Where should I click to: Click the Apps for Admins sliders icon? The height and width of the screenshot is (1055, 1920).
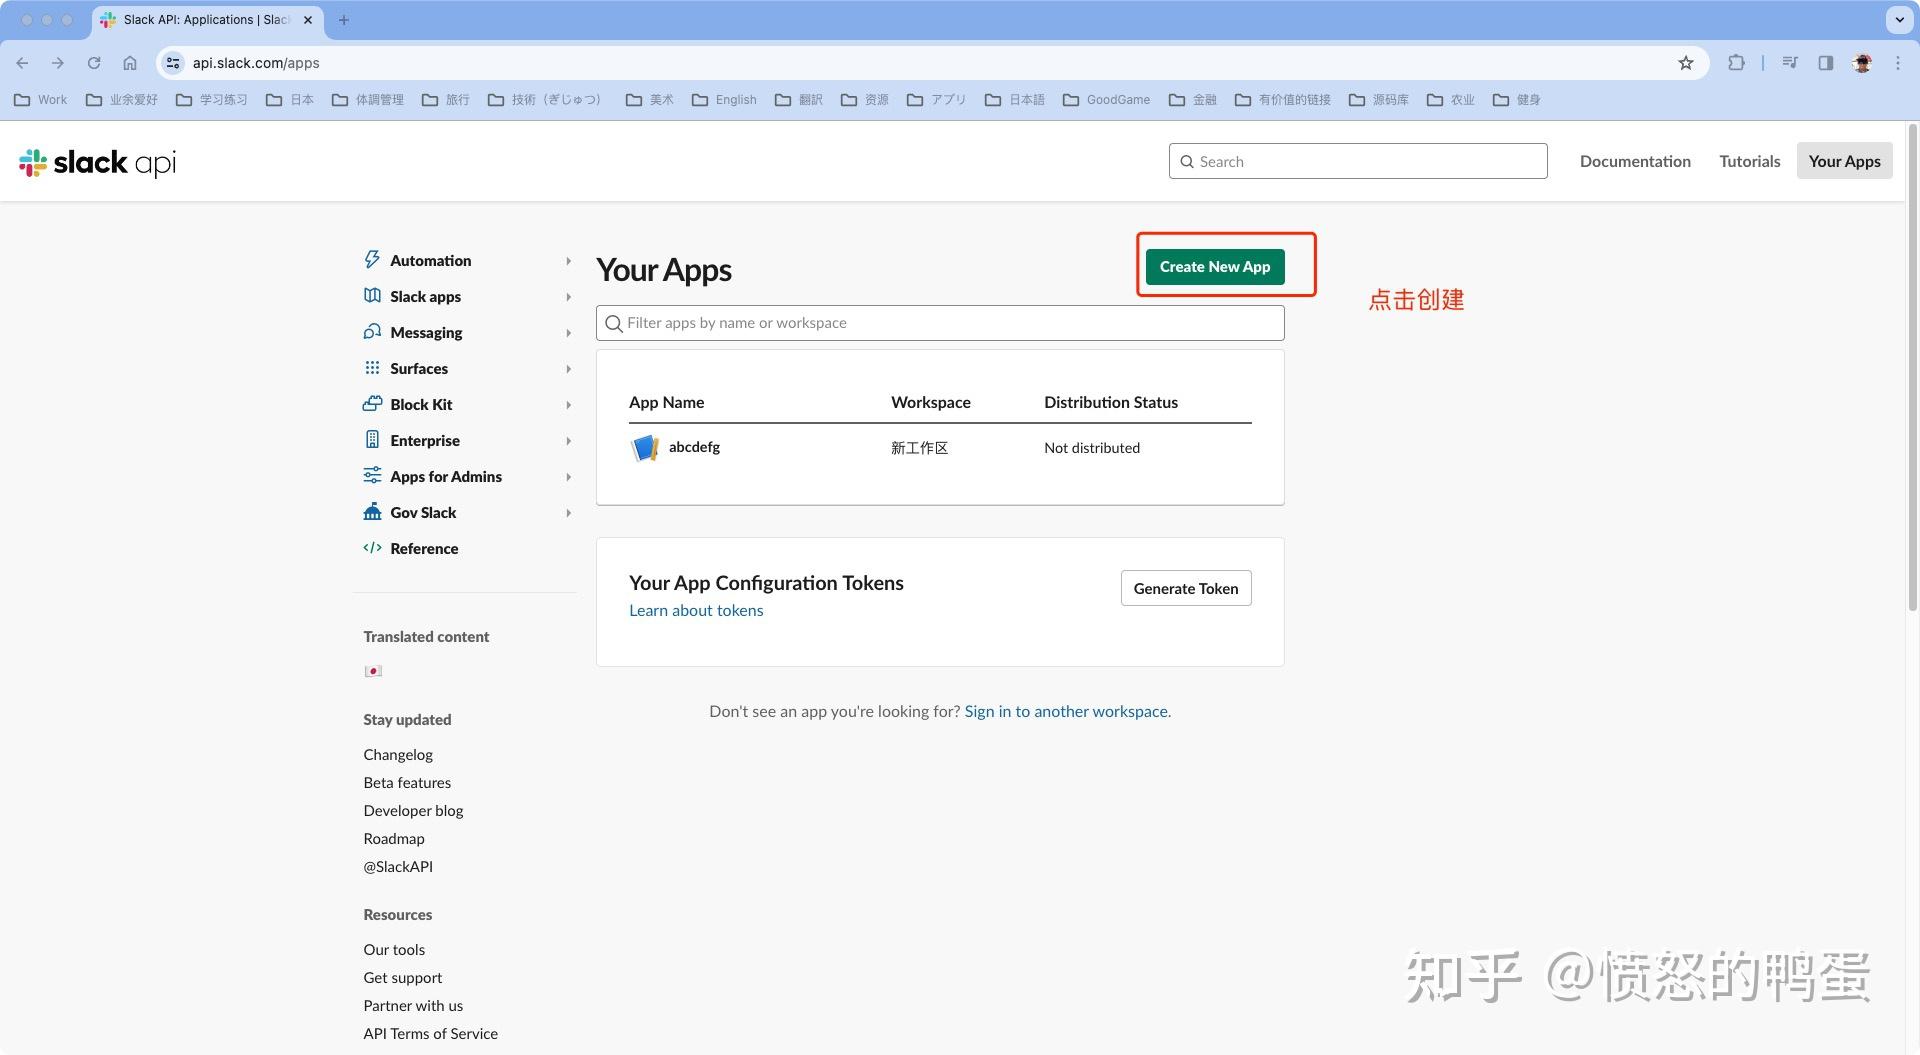point(372,476)
